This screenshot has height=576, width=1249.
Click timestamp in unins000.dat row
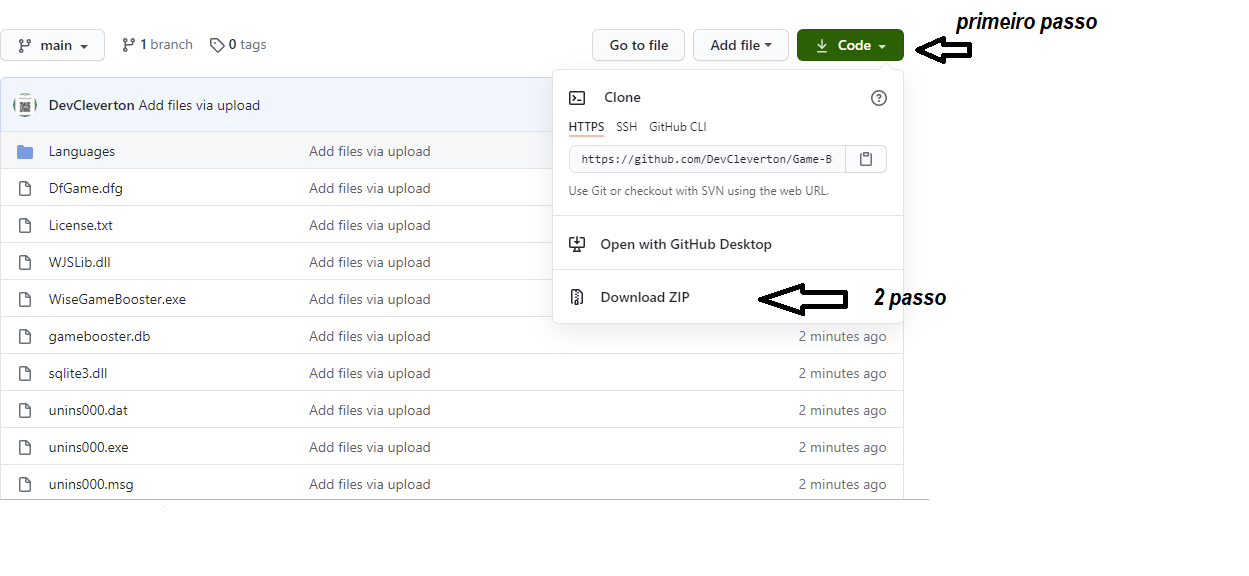coord(842,410)
